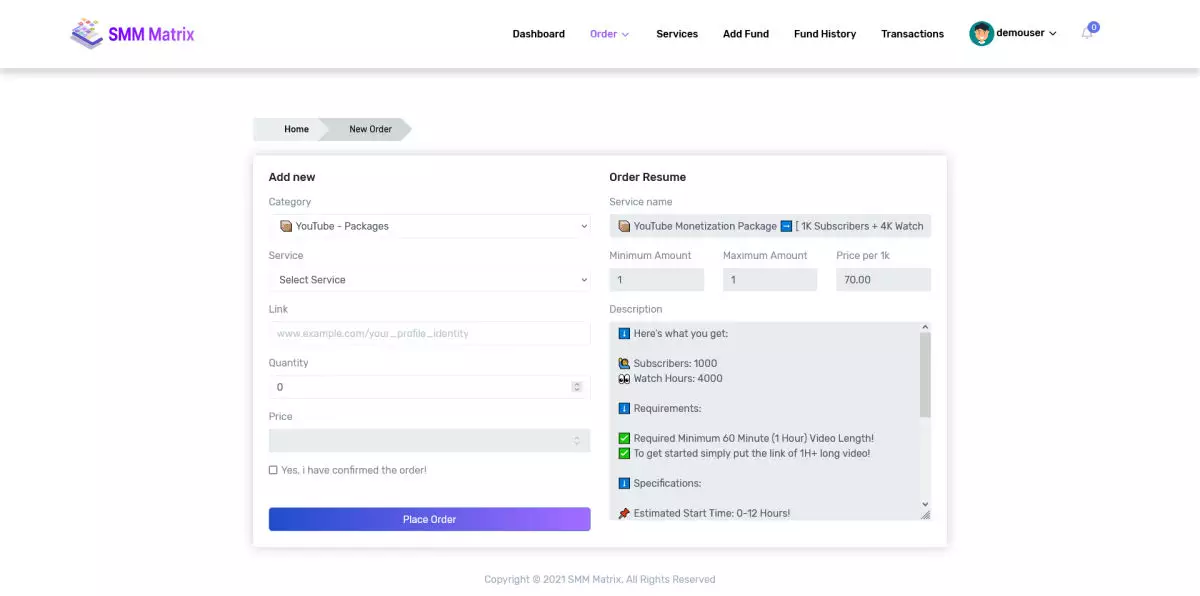
Task: Open the Dashboard page
Action: (538, 34)
